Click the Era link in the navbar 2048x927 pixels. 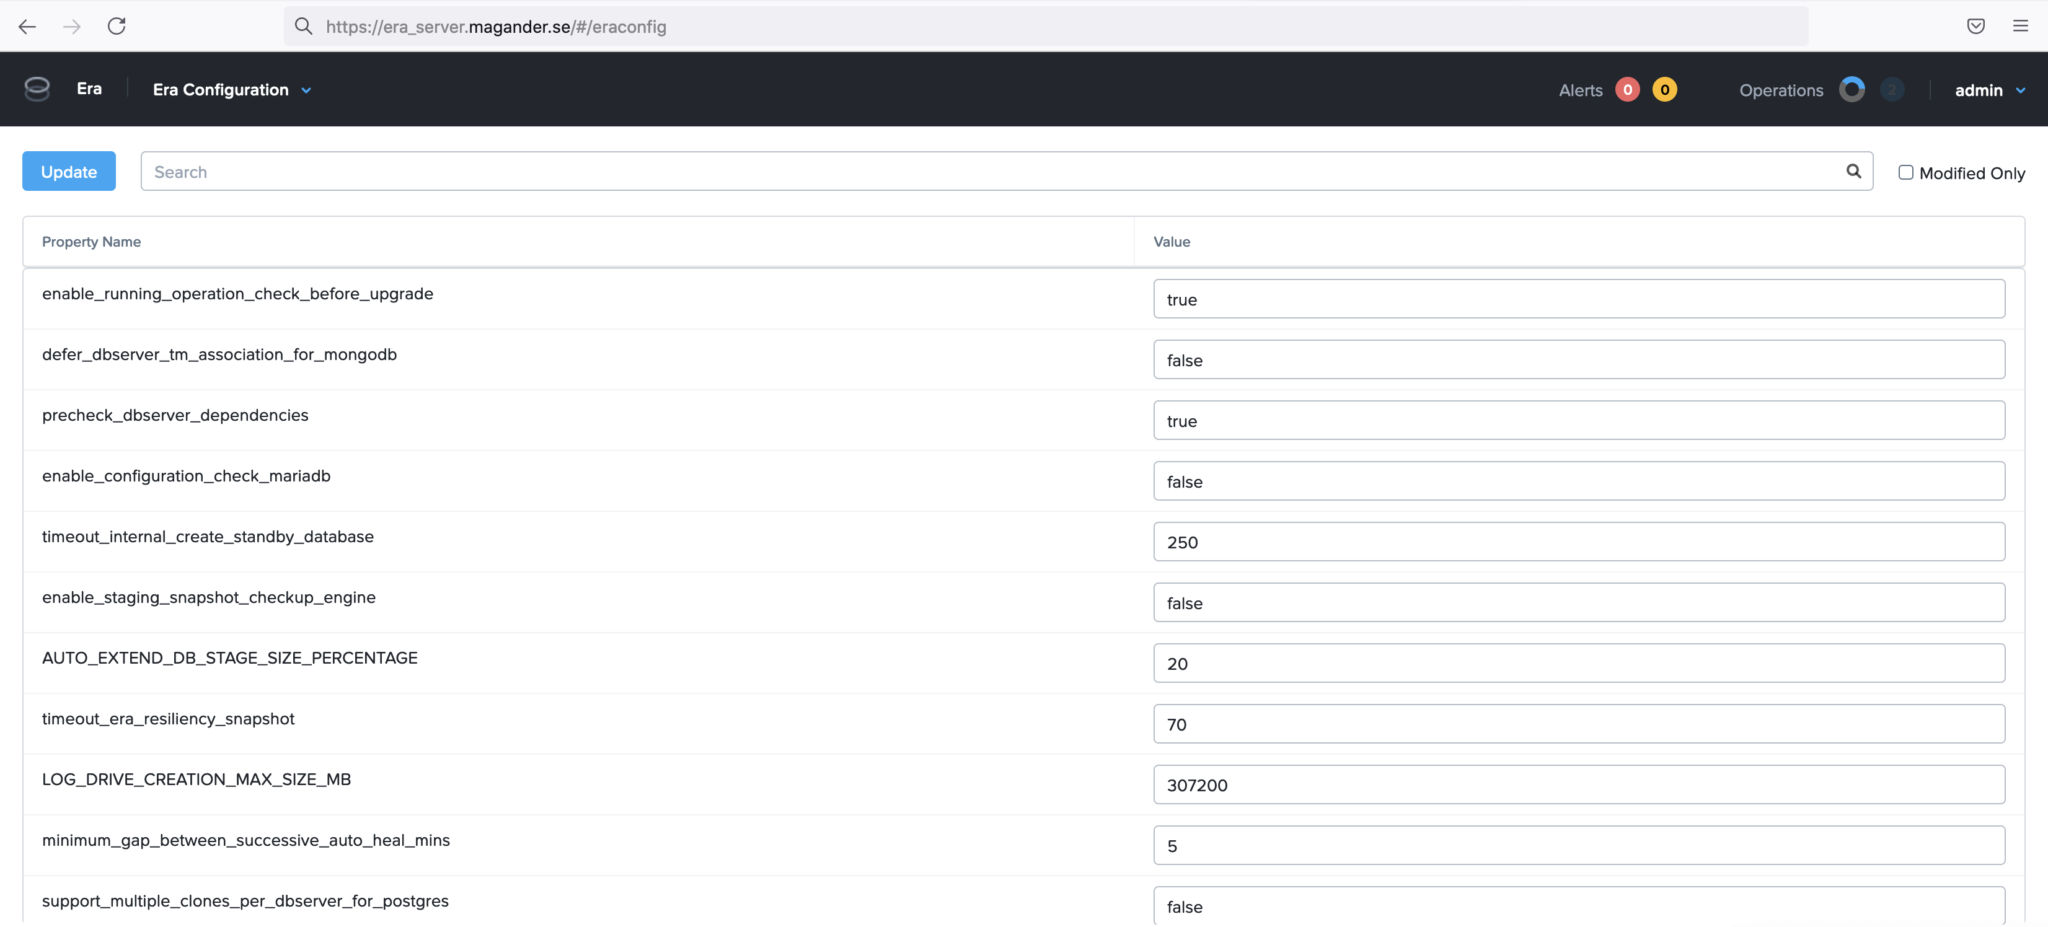click(x=89, y=89)
